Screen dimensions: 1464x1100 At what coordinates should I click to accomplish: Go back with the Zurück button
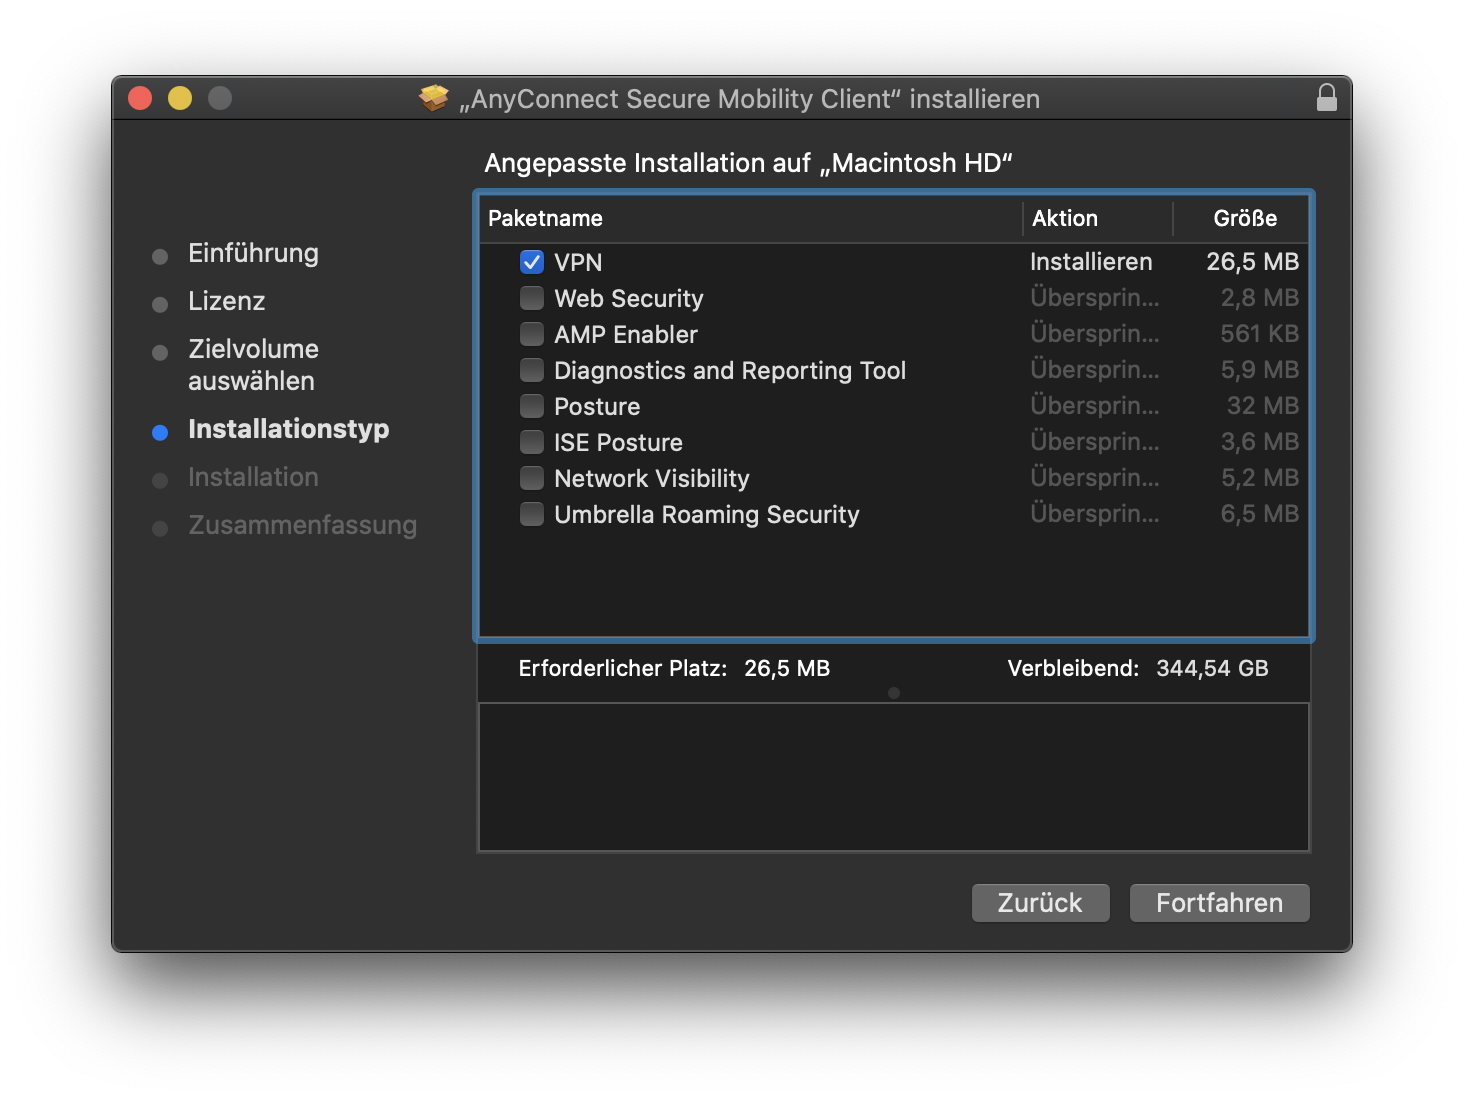point(1040,903)
